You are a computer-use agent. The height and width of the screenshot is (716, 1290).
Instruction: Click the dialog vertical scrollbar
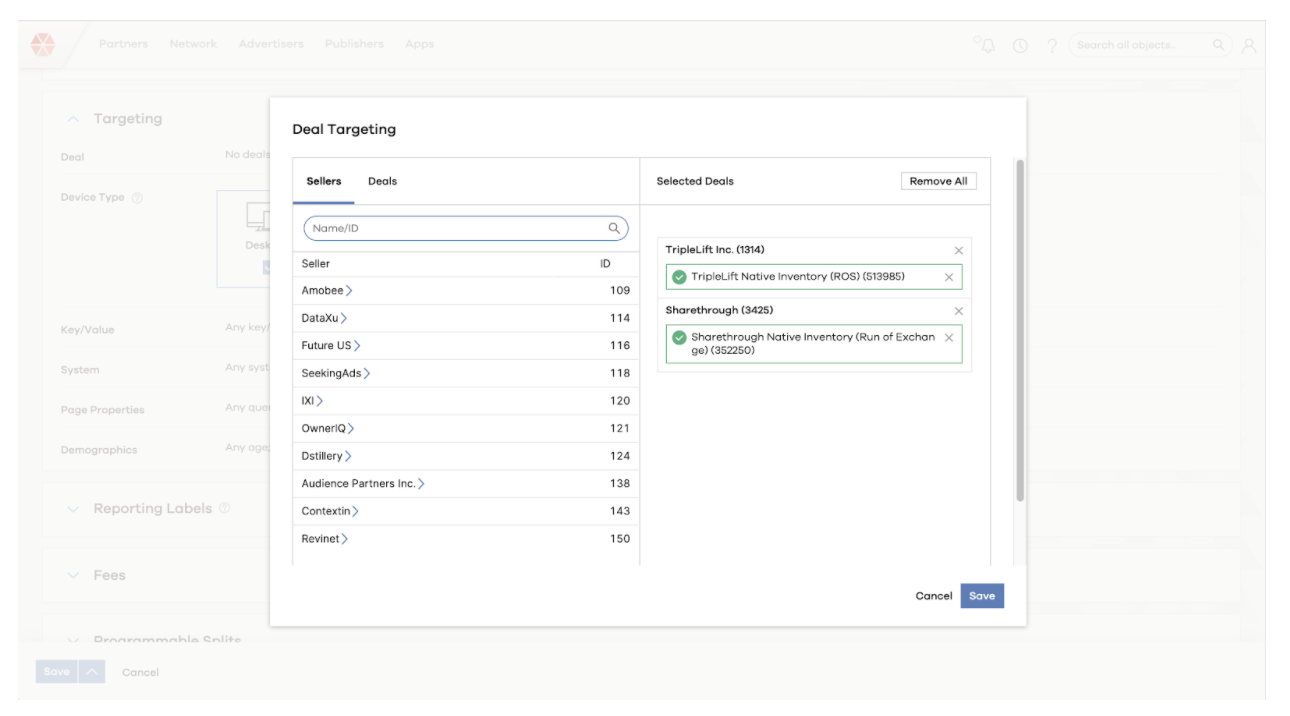pos(1020,330)
